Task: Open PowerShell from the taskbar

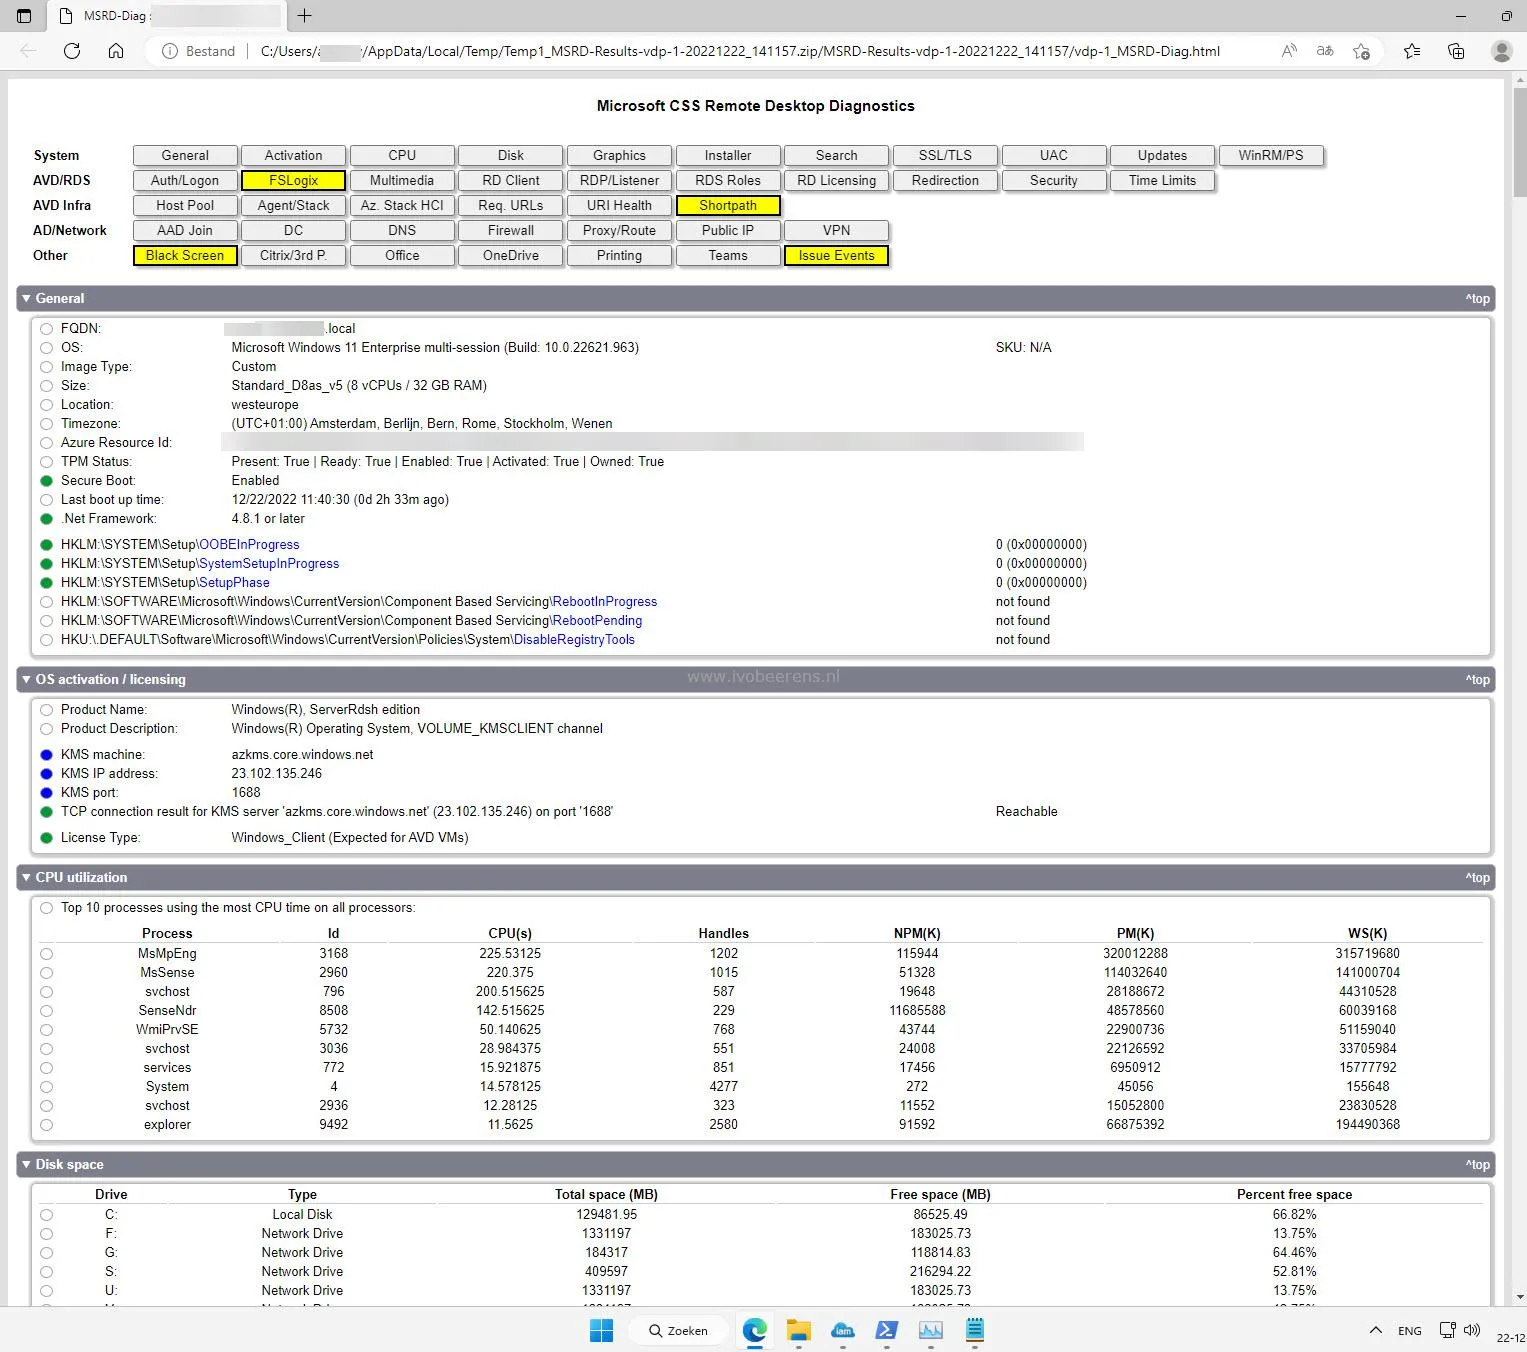Action: coord(887,1330)
